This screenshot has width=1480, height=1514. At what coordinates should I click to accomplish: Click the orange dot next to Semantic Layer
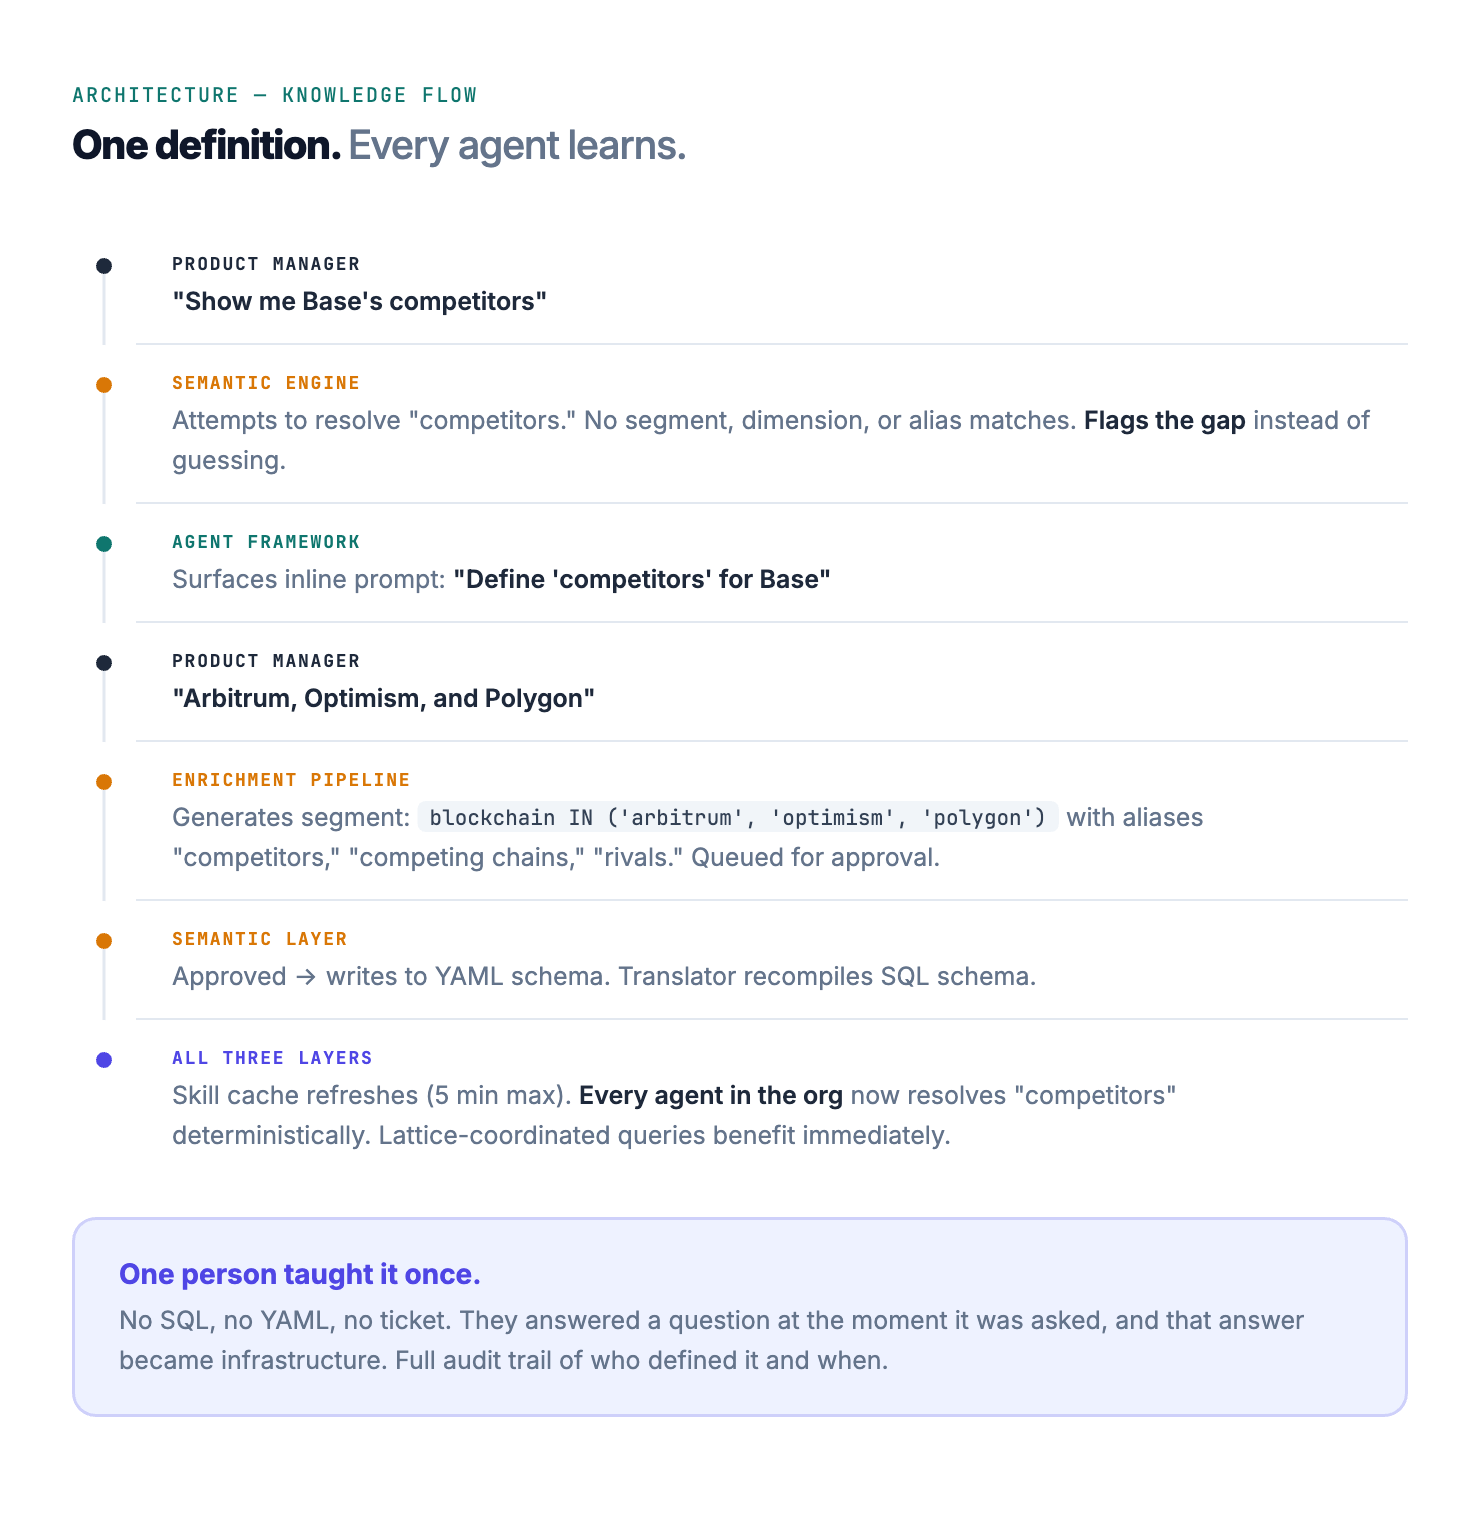pyautogui.click(x=104, y=941)
